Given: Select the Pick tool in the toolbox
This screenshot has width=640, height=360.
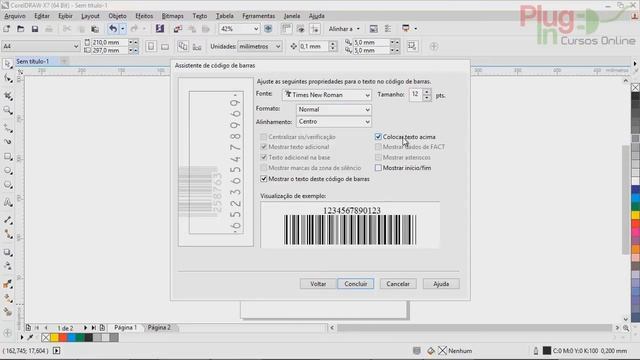Looking at the screenshot, I should coord(8,64).
